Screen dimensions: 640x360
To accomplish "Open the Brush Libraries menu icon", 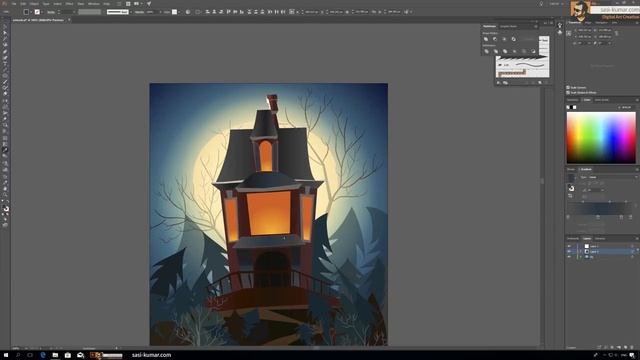I will point(498,83).
